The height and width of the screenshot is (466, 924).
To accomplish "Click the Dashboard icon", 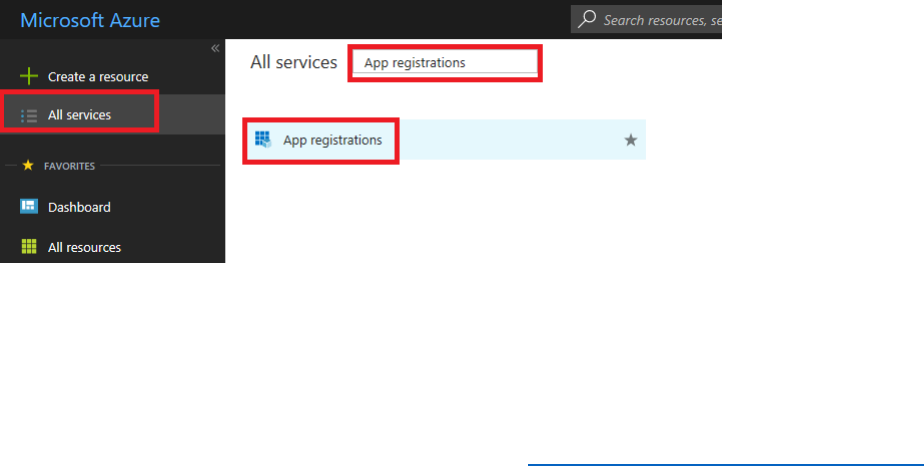I will tap(29, 206).
